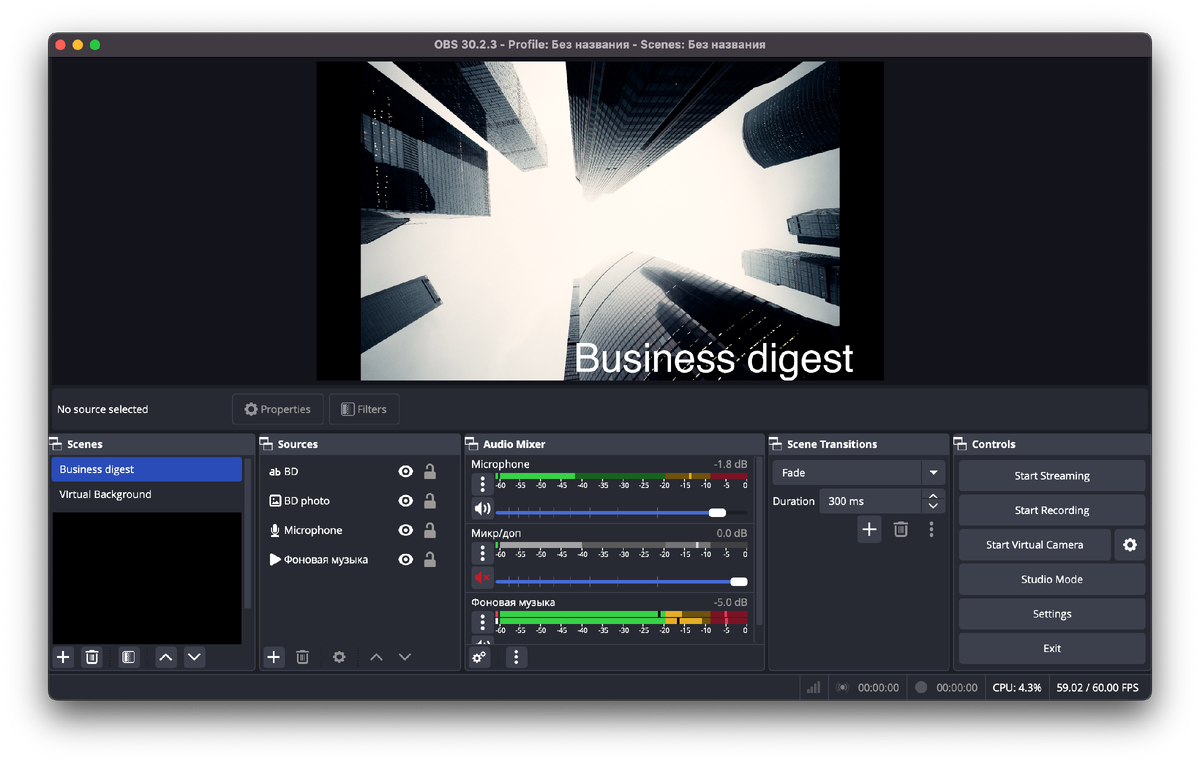Move source up in Sources toolbar
This screenshot has height=764, width=1200.
[x=376, y=657]
